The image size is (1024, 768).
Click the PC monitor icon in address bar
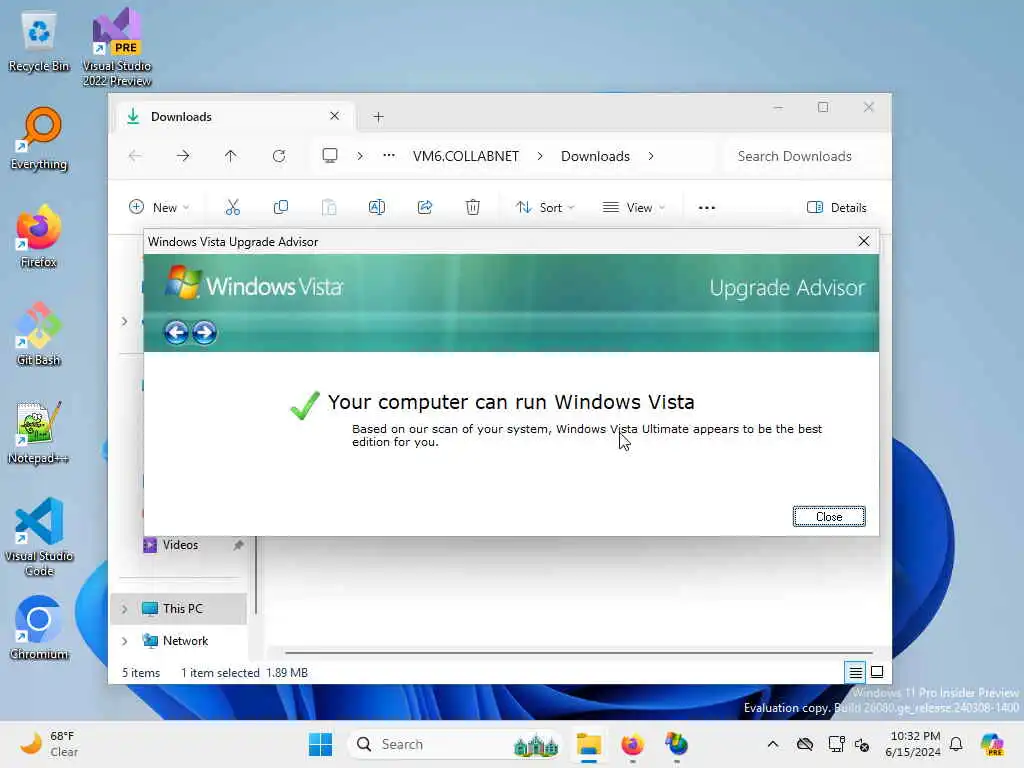[x=330, y=155]
